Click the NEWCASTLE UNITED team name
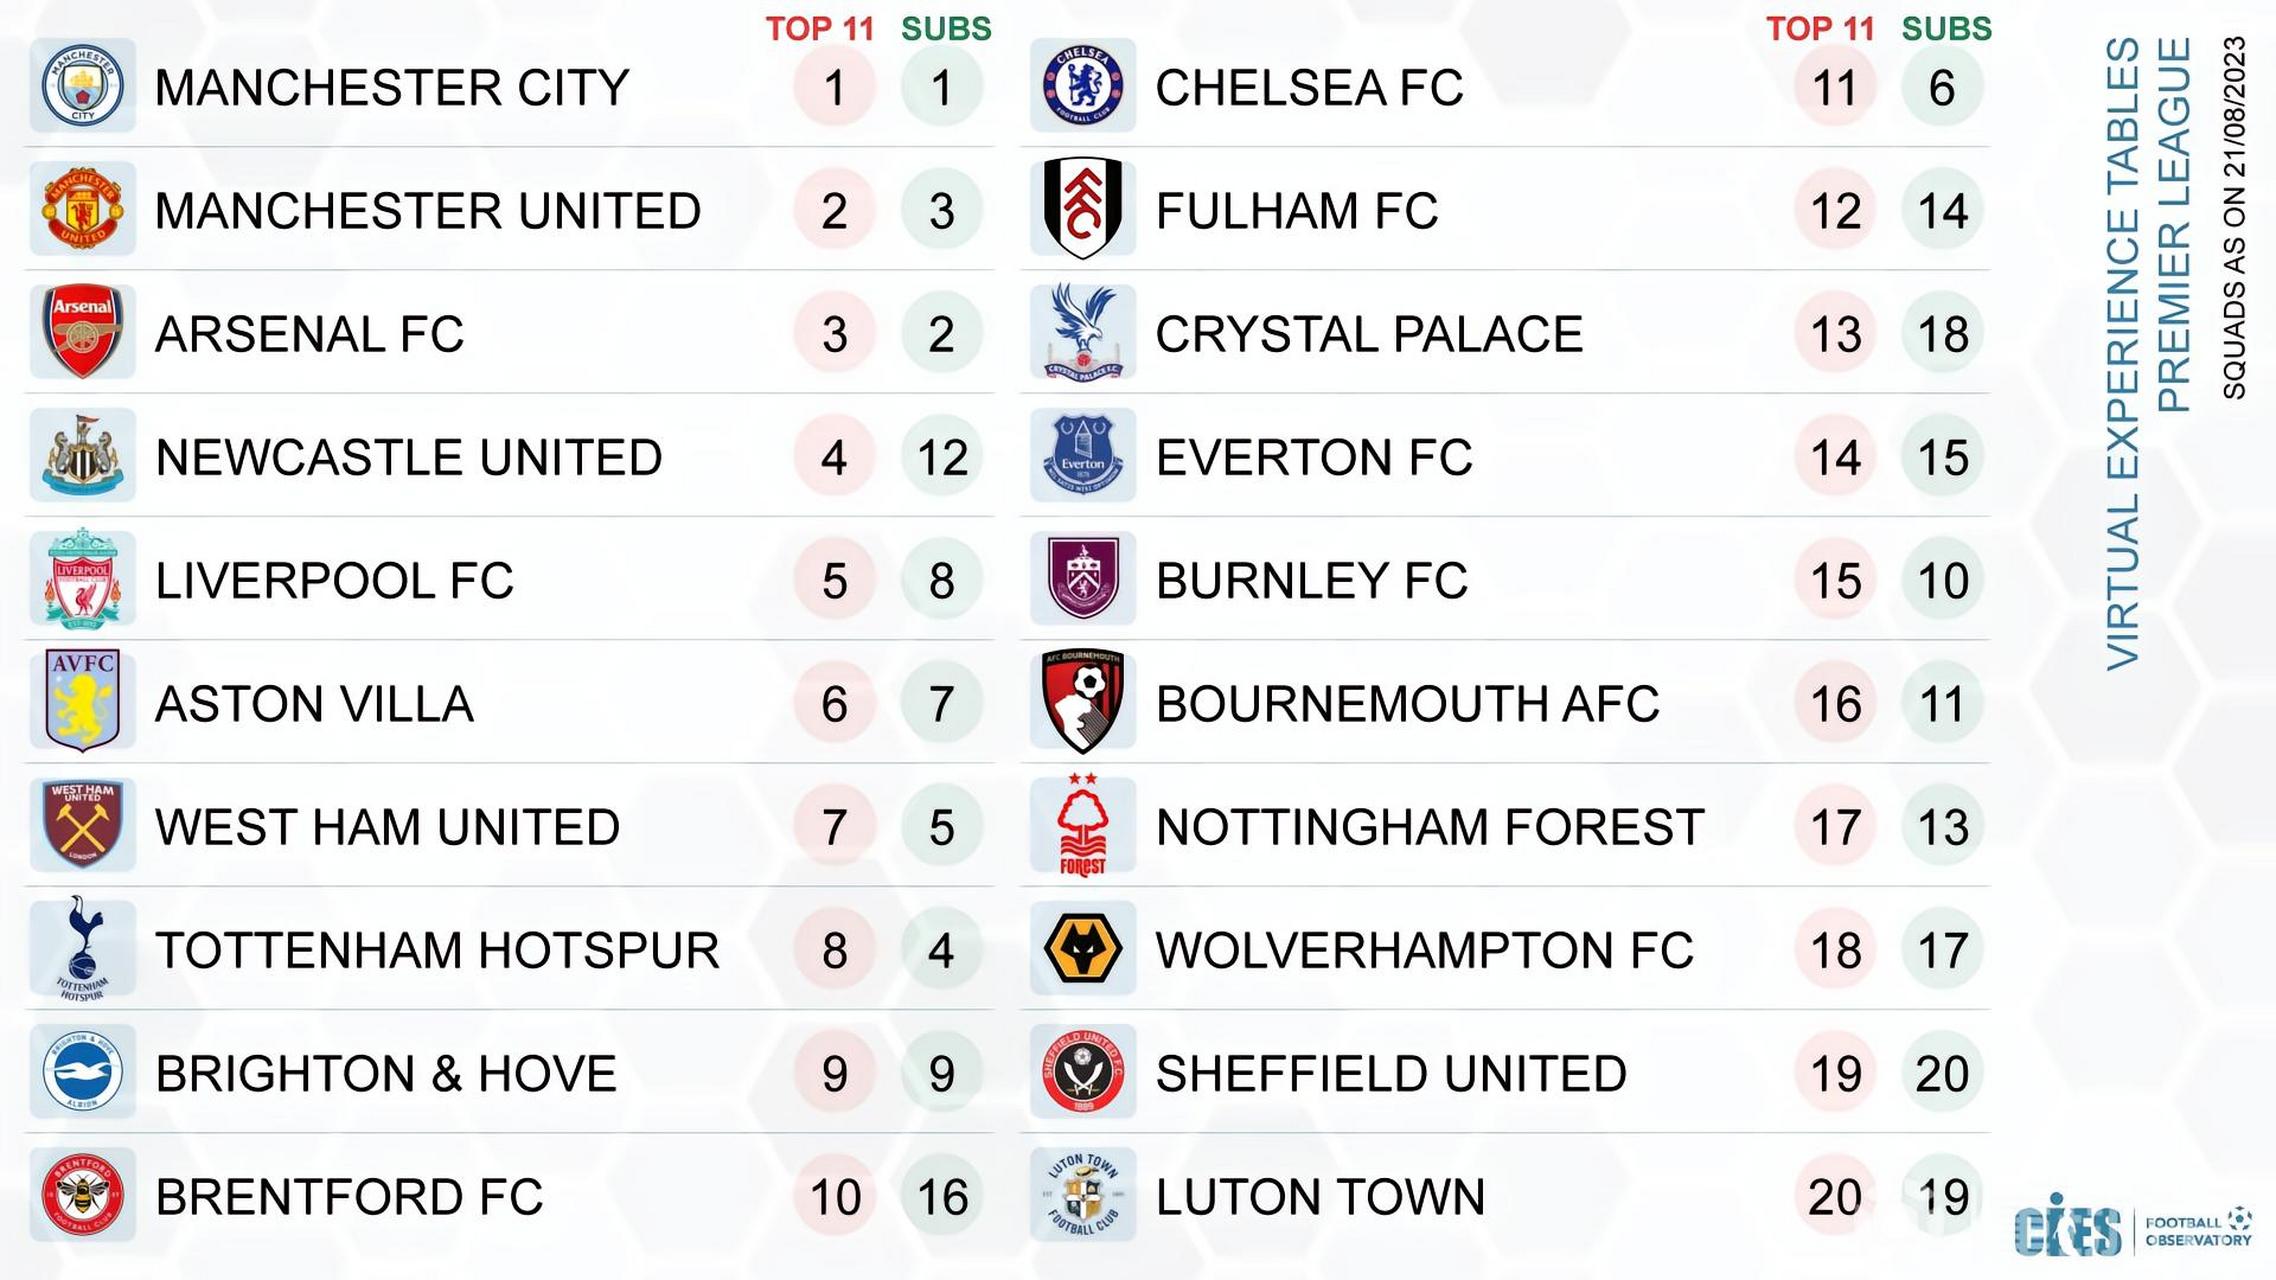Viewport: 2276px width, 1280px height. pos(409,457)
